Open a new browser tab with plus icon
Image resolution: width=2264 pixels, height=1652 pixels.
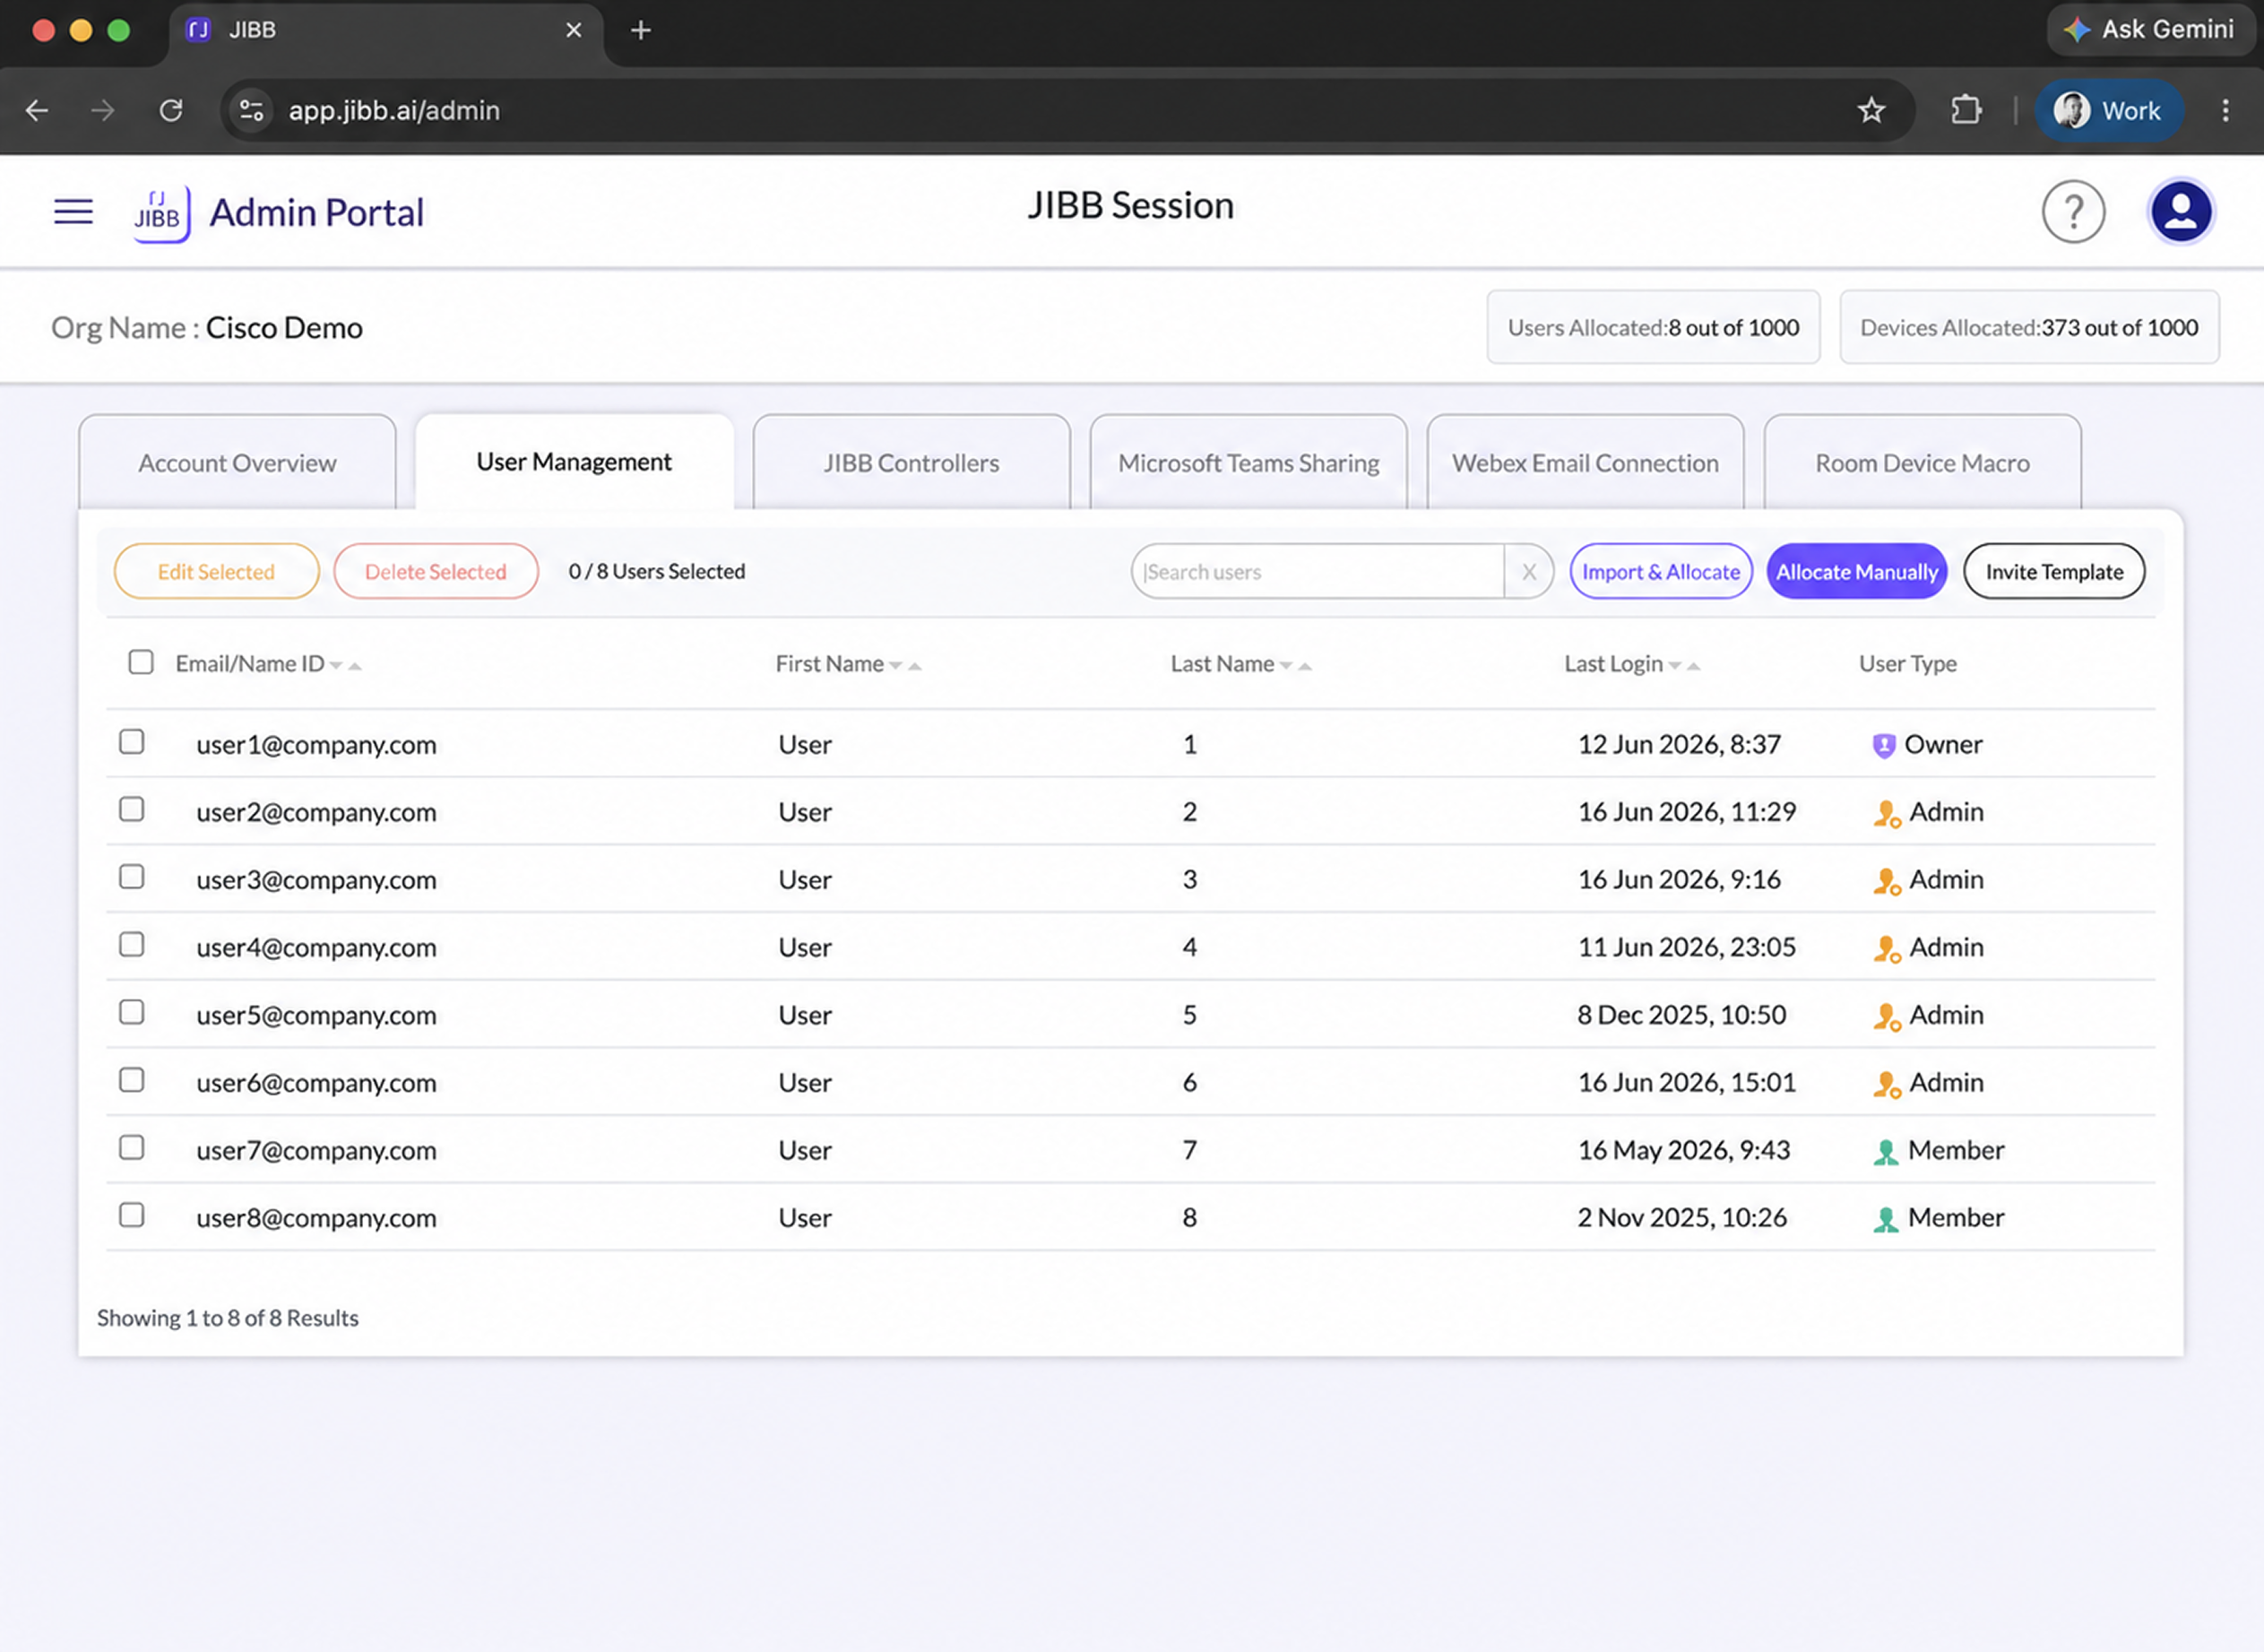click(x=641, y=30)
